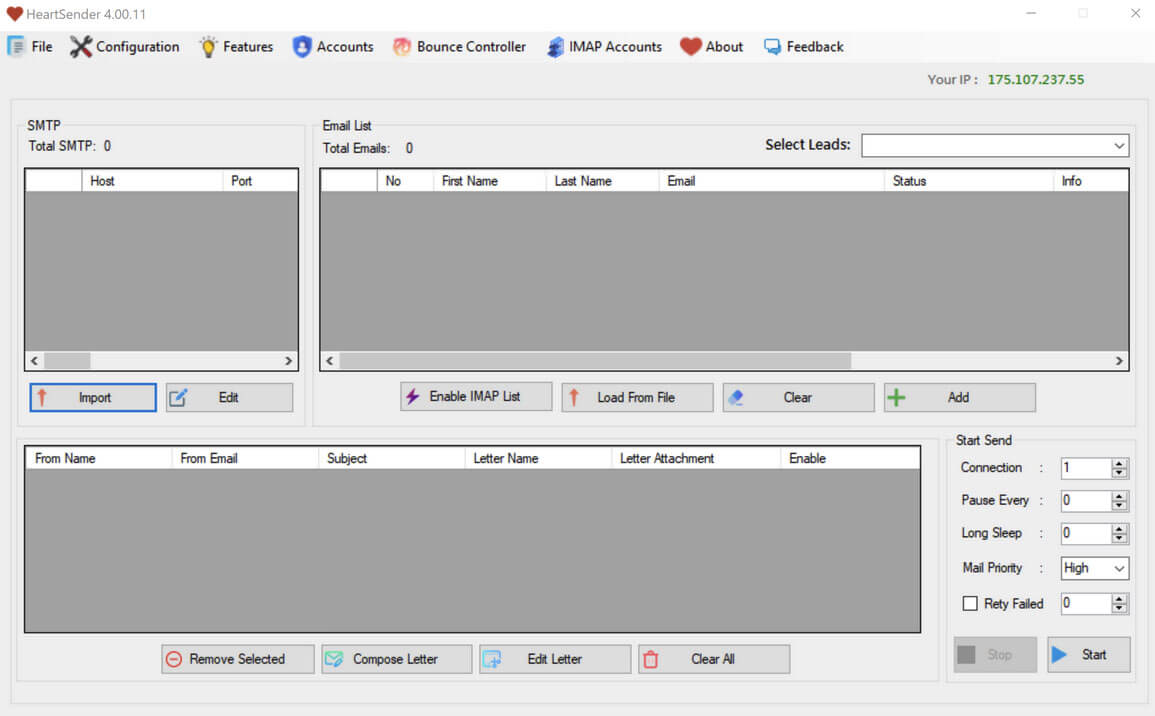Click the Info column header
Viewport: 1155px width, 716px height.
coord(1091,180)
